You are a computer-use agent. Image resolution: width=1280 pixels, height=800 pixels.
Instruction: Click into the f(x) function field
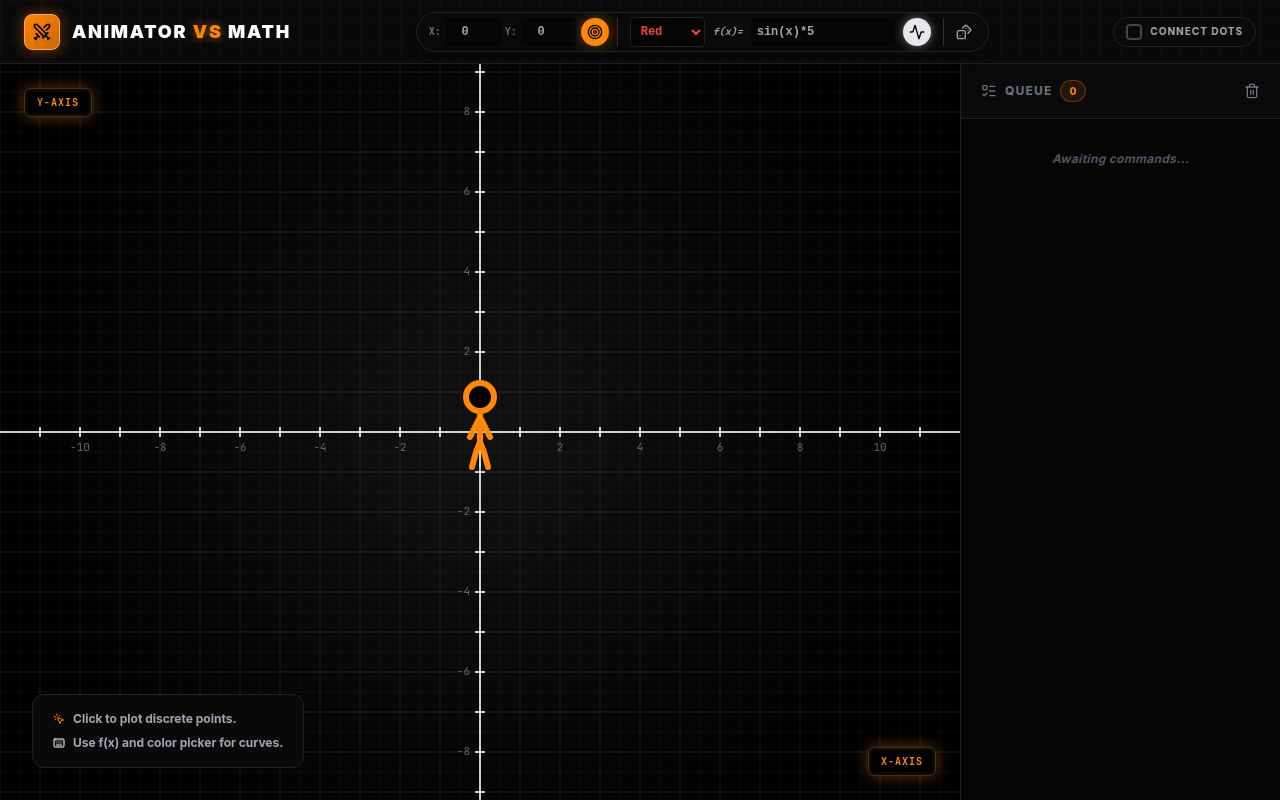[x=823, y=32]
